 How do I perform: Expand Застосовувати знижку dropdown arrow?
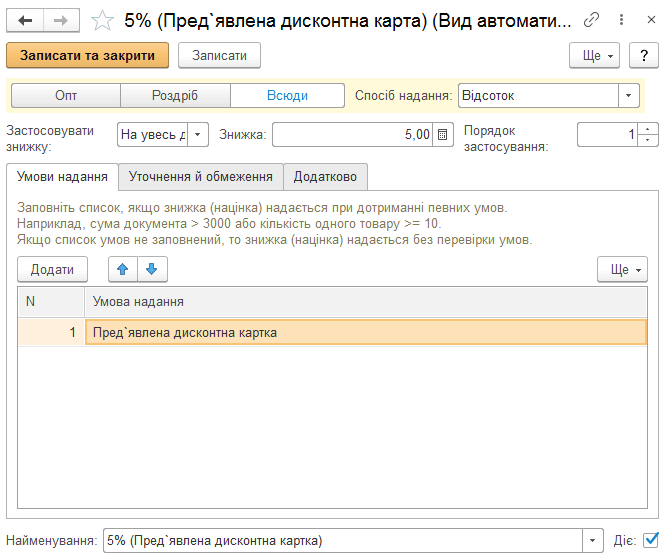pyautogui.click(x=198, y=135)
